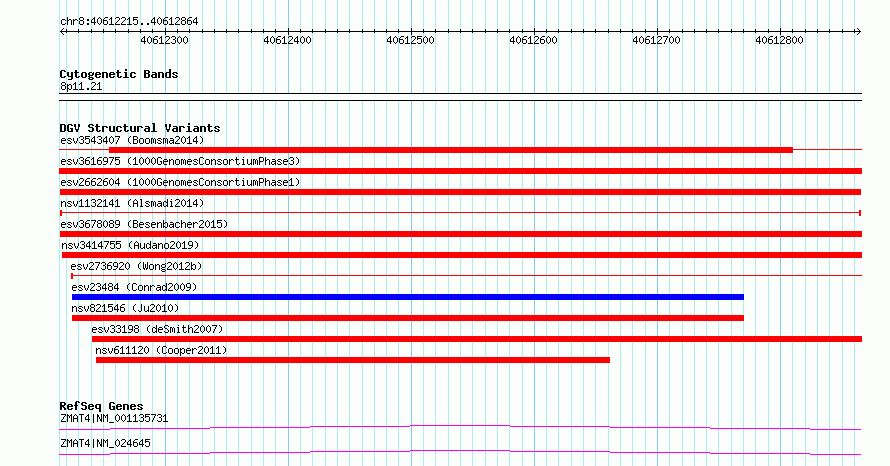Click the 8p11.21 cytogenetic band label
Viewport: 890px width, 466px height.
pos(81,86)
